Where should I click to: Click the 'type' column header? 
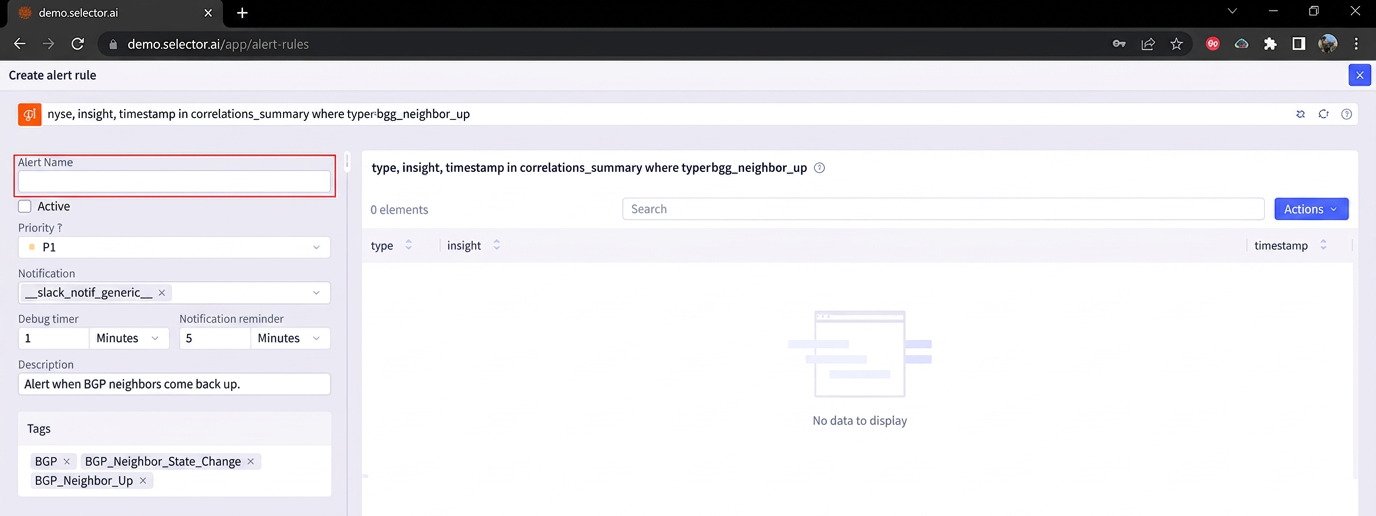click(x=382, y=245)
